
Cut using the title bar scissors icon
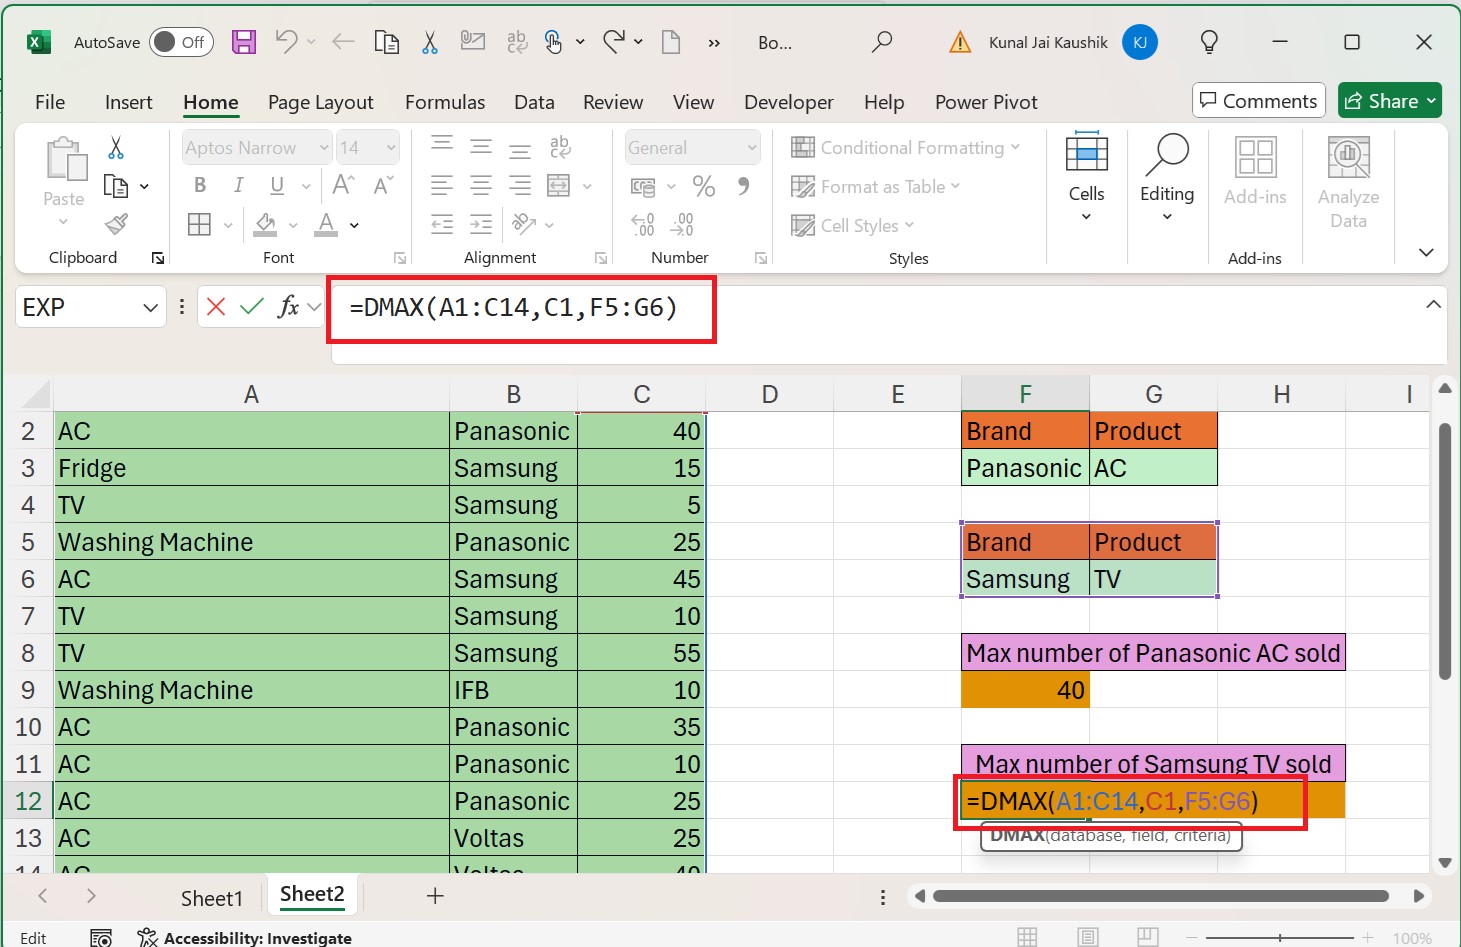pos(430,42)
